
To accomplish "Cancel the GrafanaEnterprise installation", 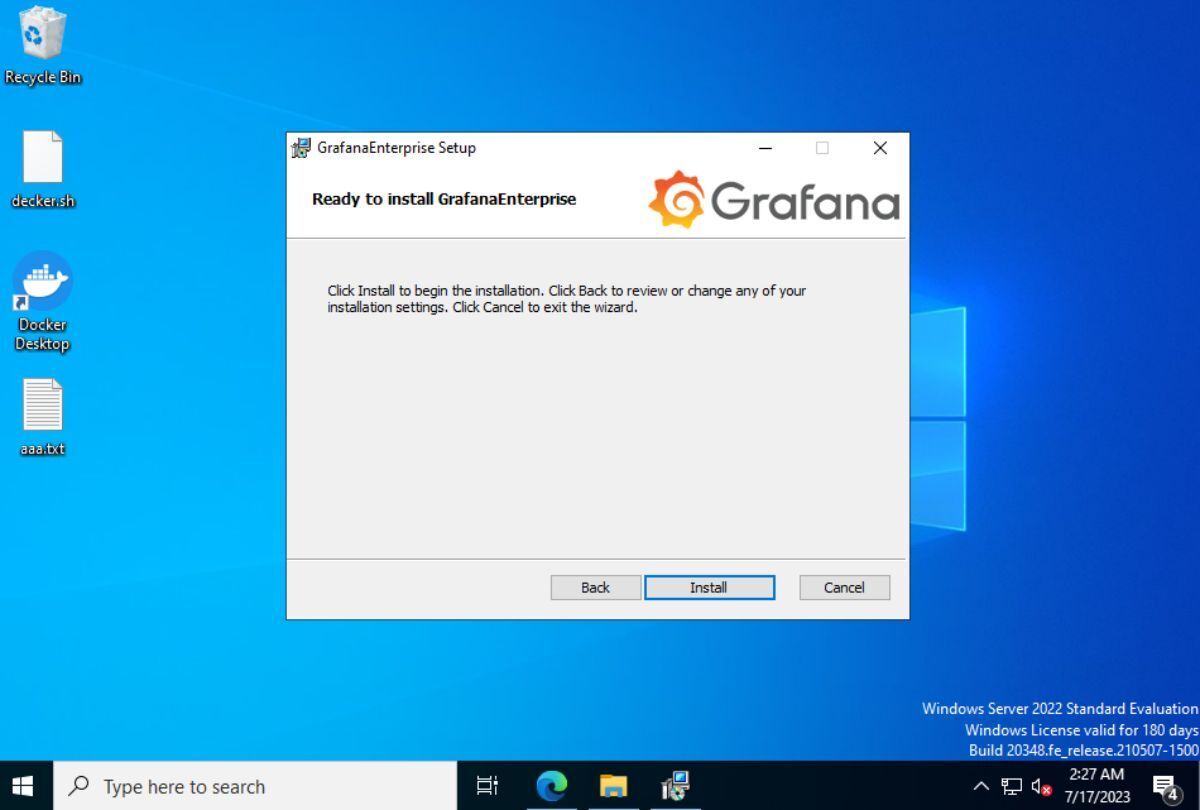I will pyautogui.click(x=844, y=587).
